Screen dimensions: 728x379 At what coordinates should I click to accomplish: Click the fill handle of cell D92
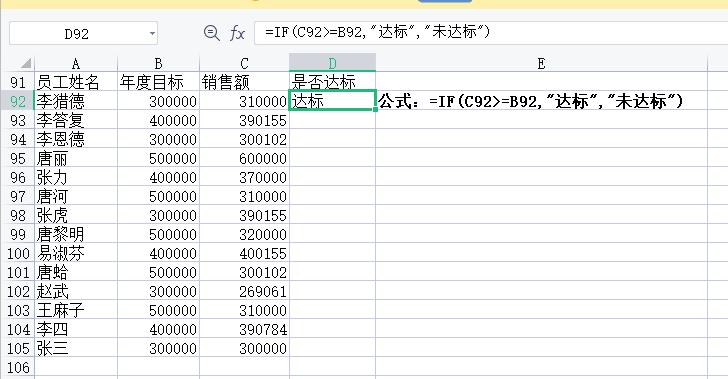[375, 110]
